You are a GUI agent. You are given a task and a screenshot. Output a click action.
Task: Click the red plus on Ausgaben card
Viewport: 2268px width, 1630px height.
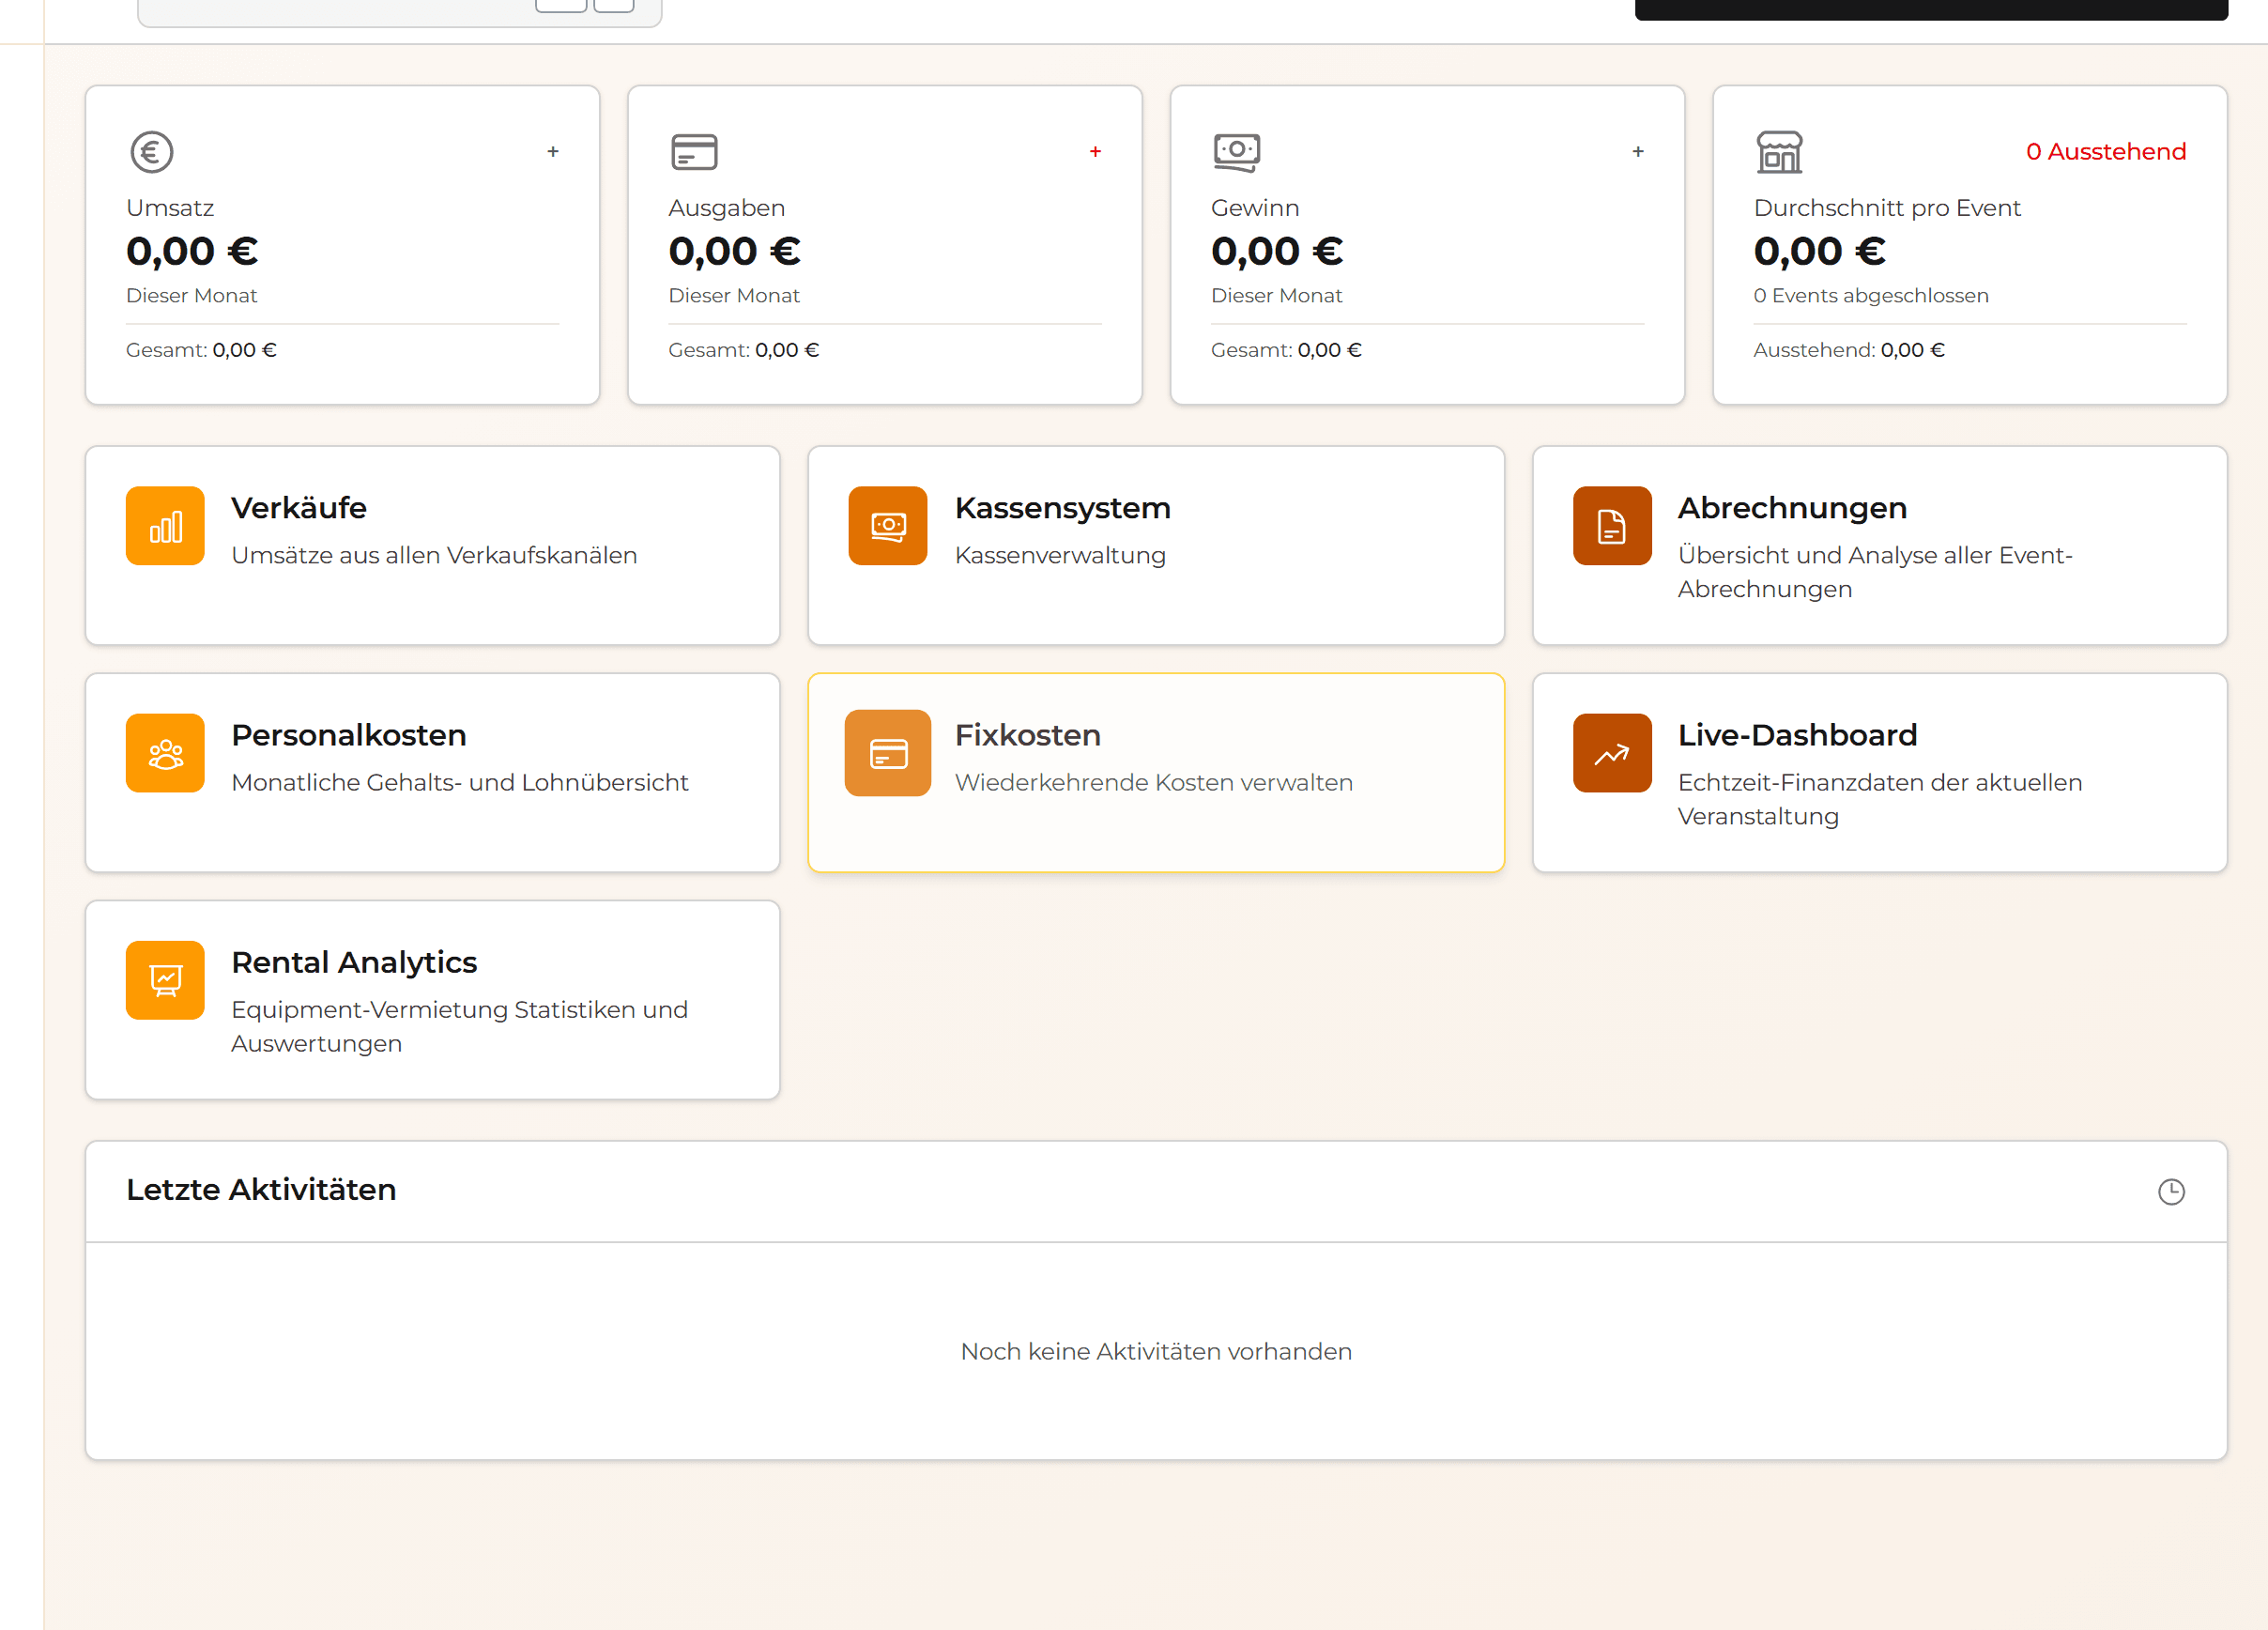point(1095,152)
